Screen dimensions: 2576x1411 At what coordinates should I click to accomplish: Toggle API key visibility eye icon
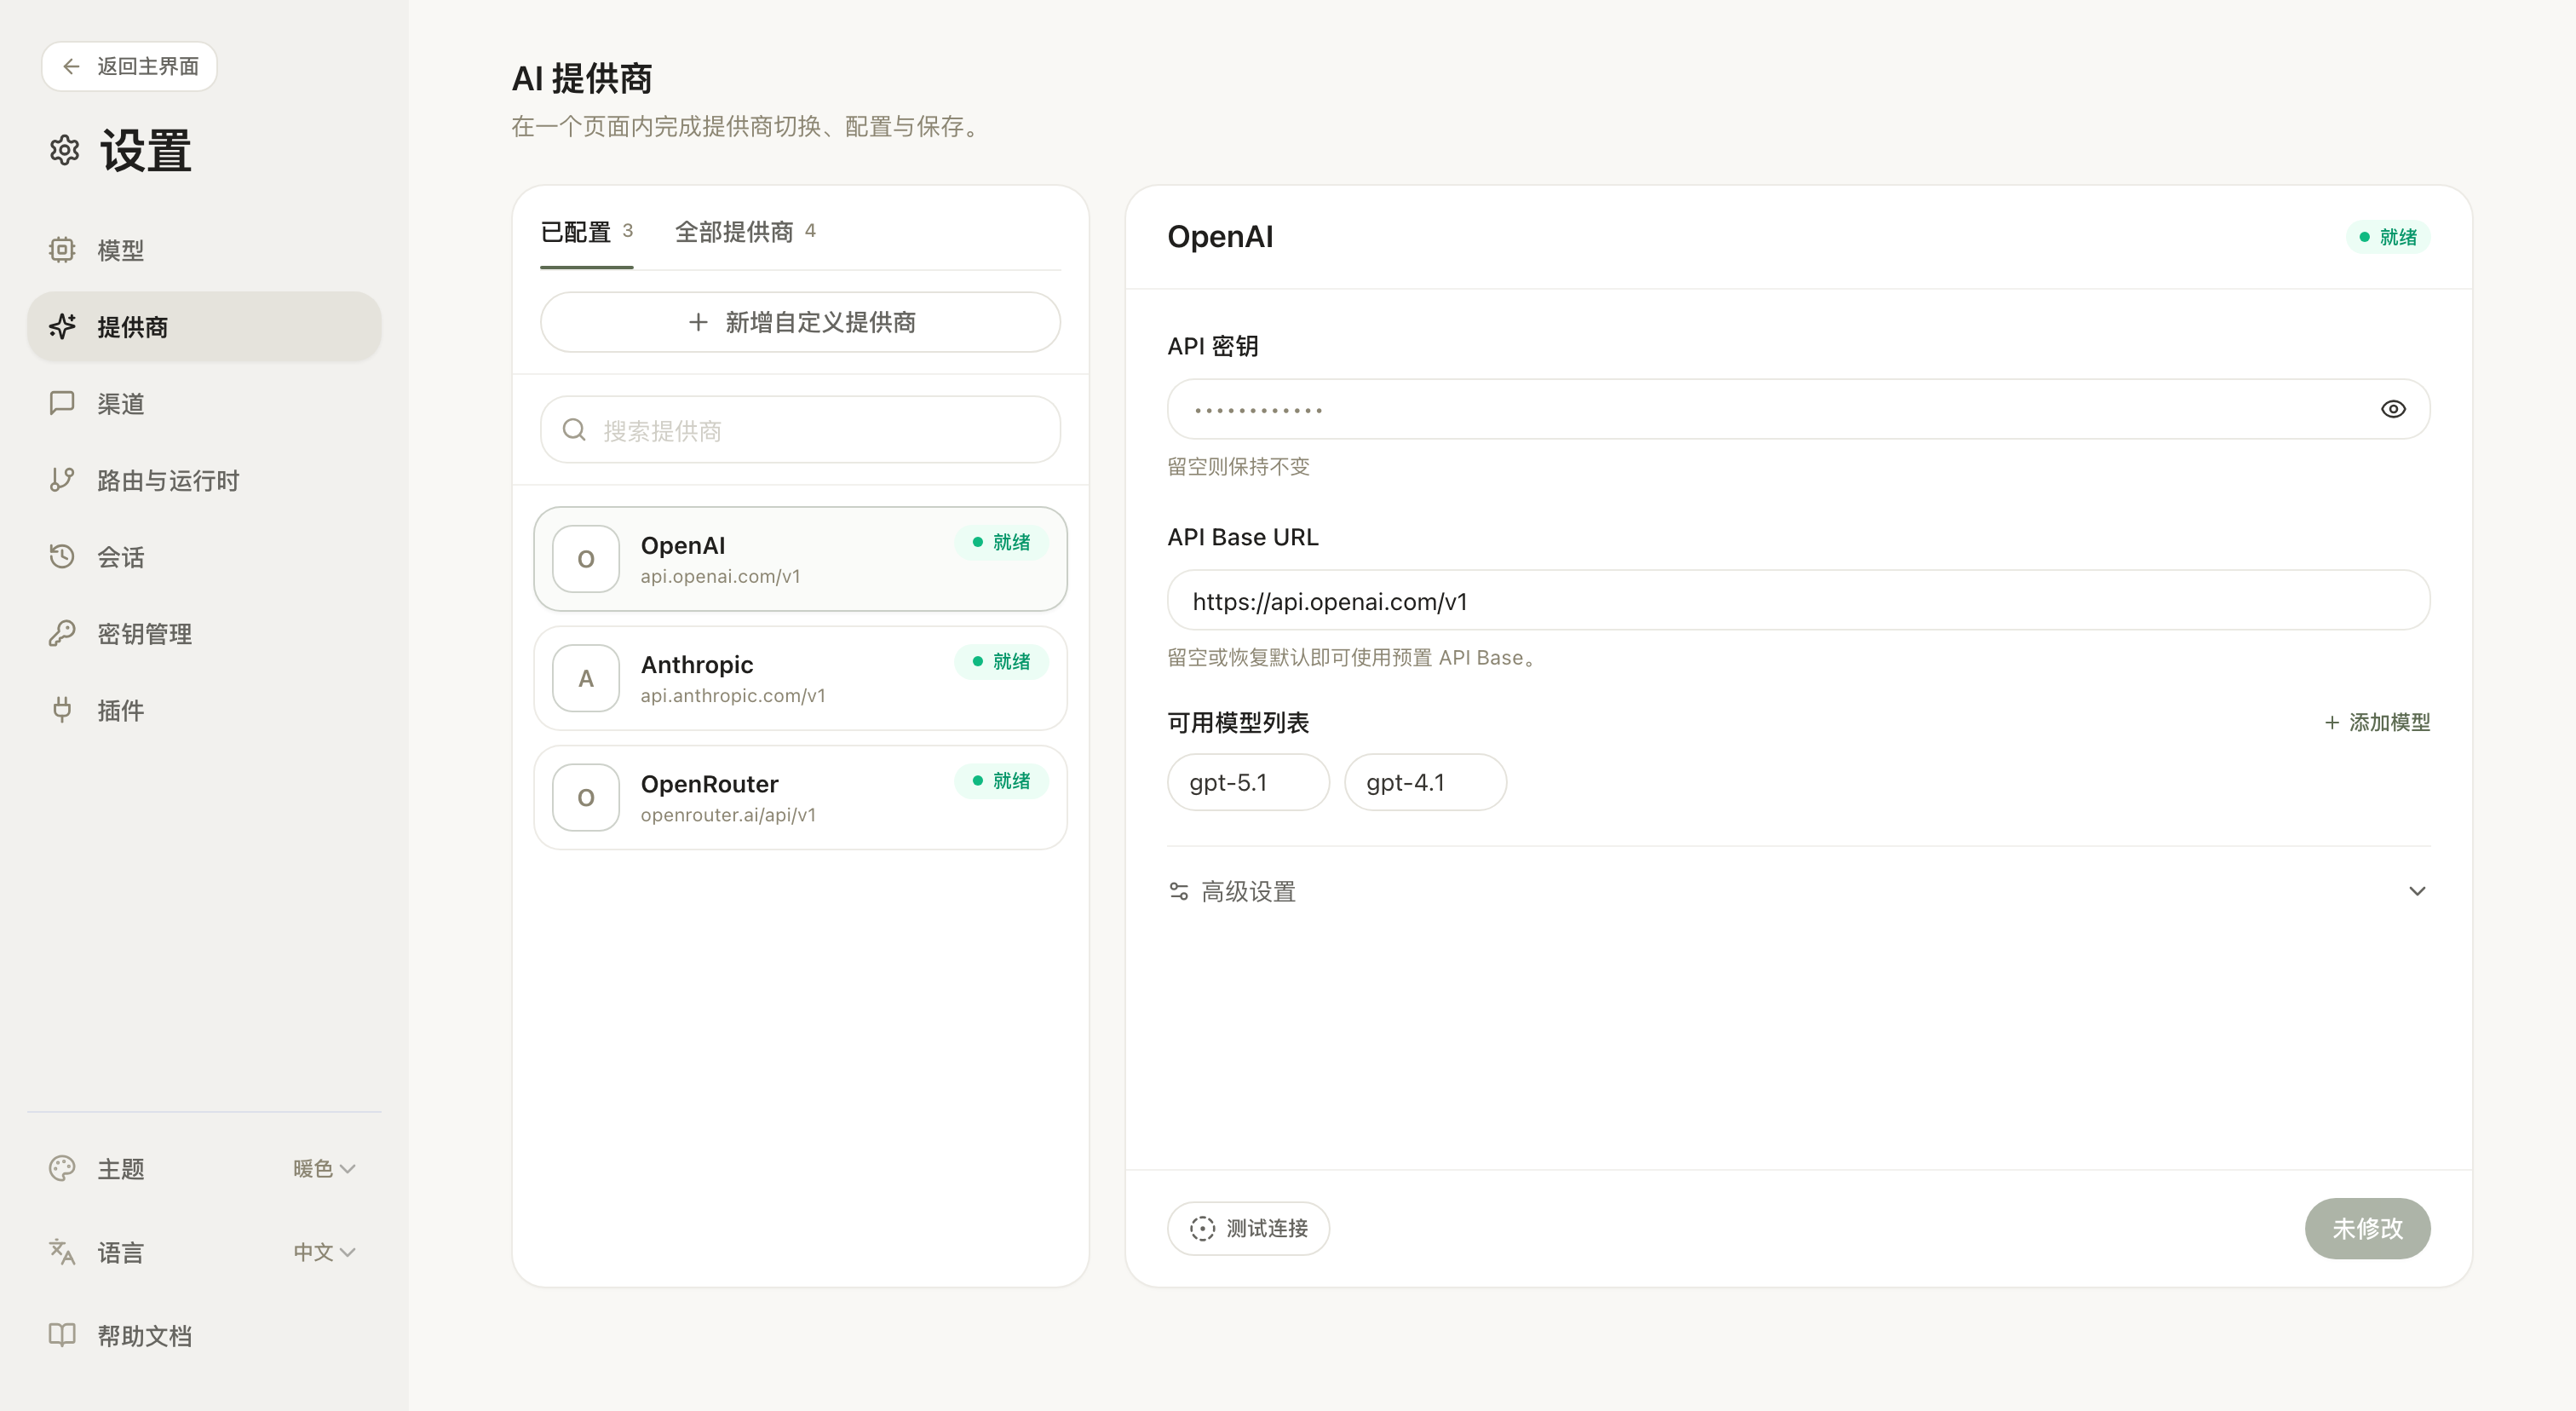pyautogui.click(x=2392, y=409)
